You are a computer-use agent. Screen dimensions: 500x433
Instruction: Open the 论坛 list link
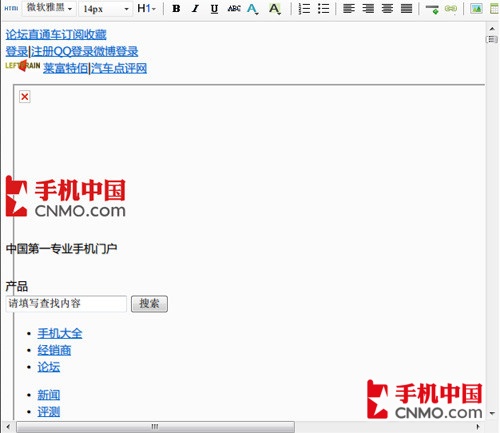(49, 367)
